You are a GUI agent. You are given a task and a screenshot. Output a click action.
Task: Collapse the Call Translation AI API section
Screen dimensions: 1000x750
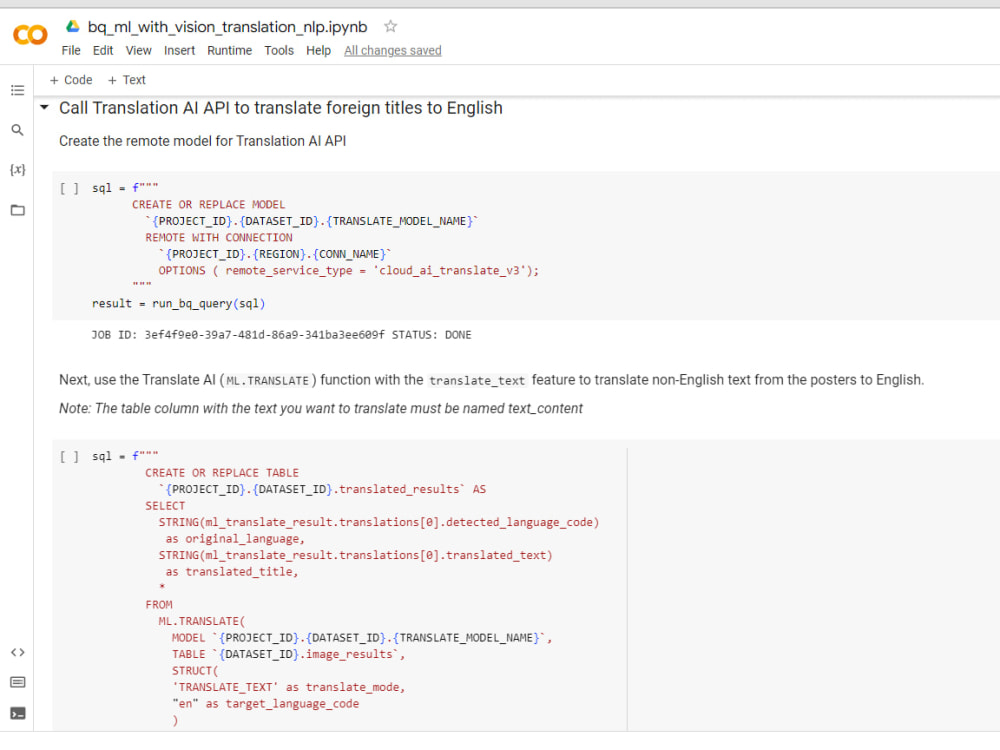(44, 107)
